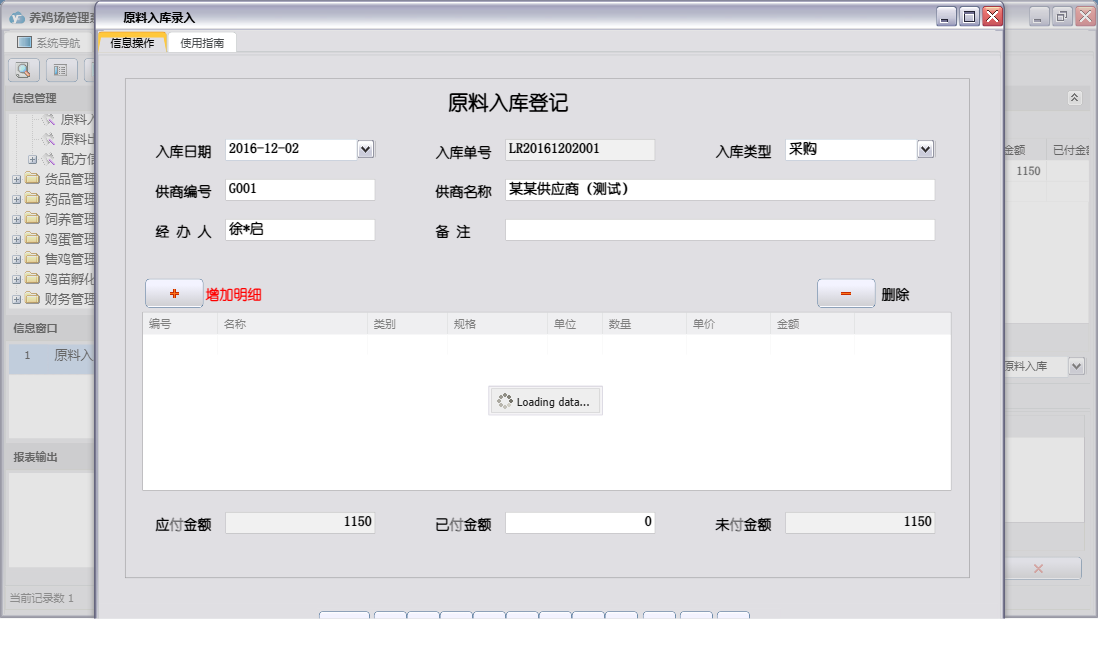The width and height of the screenshot is (1098, 655).
Task: Click the 饲养管理 folder icon
Action: click(33, 218)
